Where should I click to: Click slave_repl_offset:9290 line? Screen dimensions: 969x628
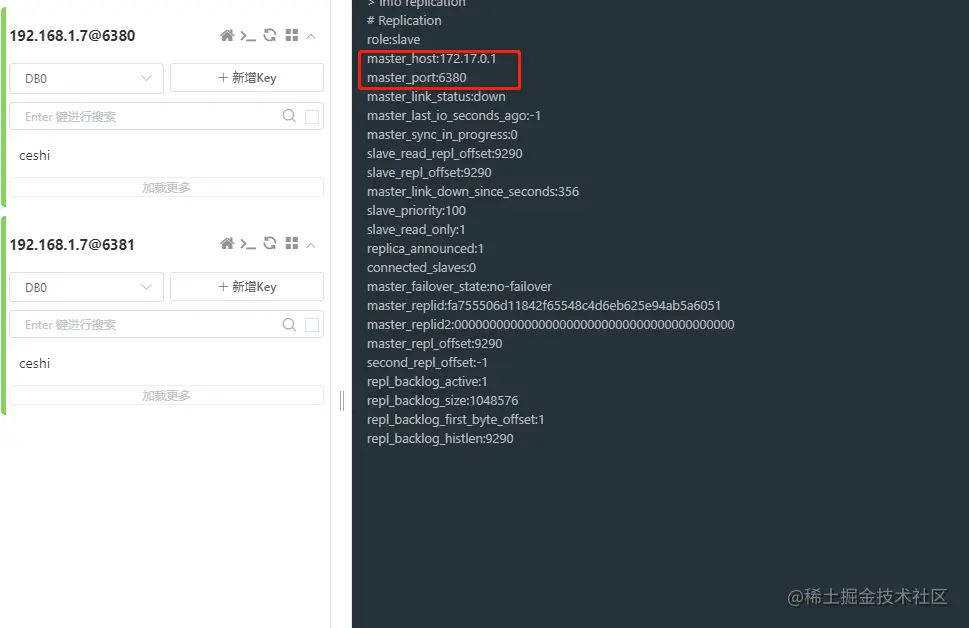tap(429, 172)
